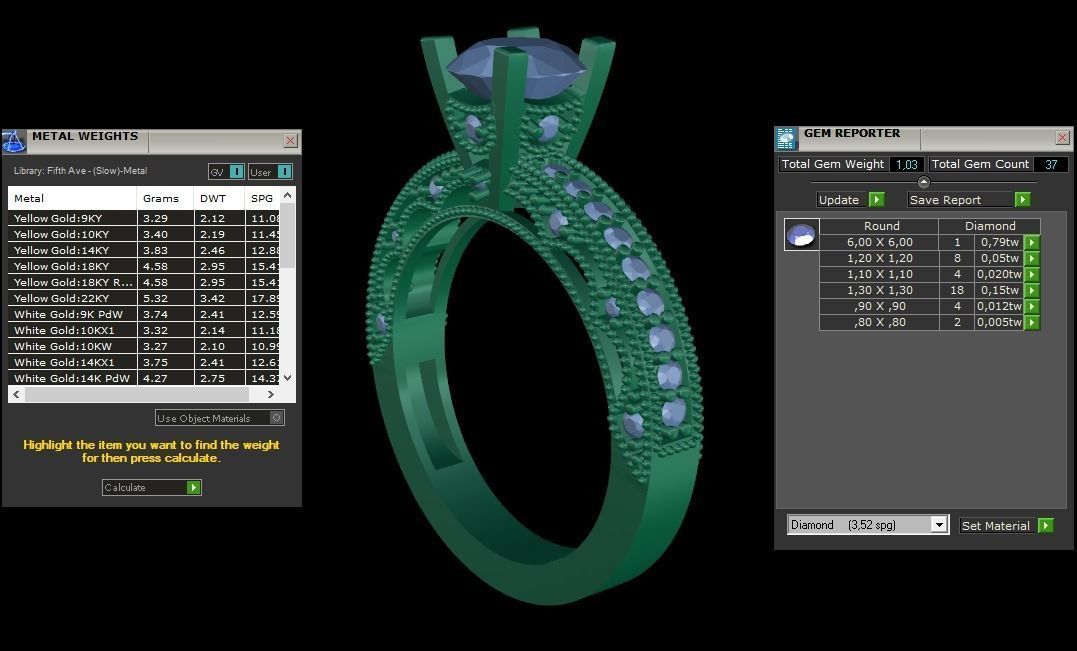Click green arrow for 0,79tw gem row
Screen dimensions: 1077x651
coord(1032,242)
